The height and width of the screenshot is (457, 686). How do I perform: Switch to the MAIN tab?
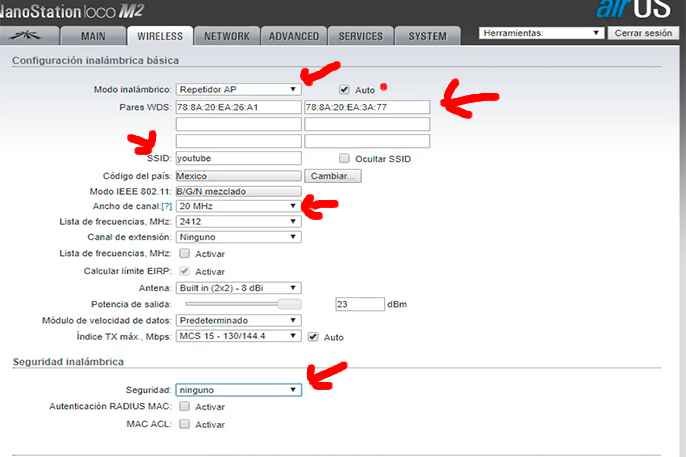(93, 36)
